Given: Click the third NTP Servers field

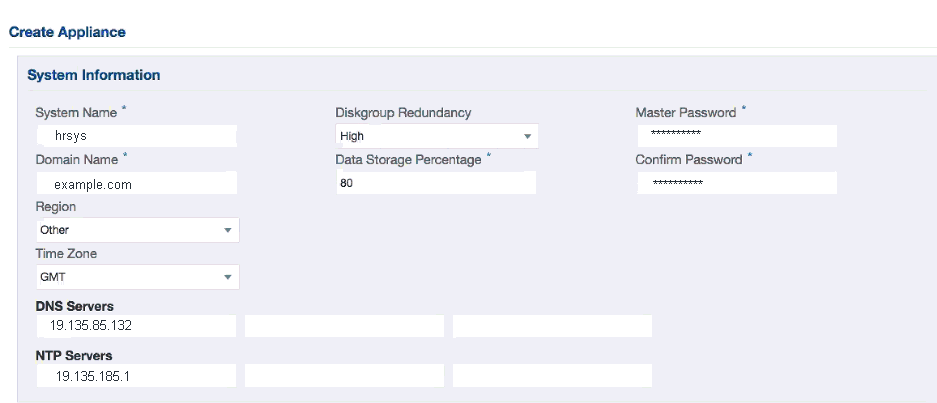Looking at the screenshot, I should 552,376.
